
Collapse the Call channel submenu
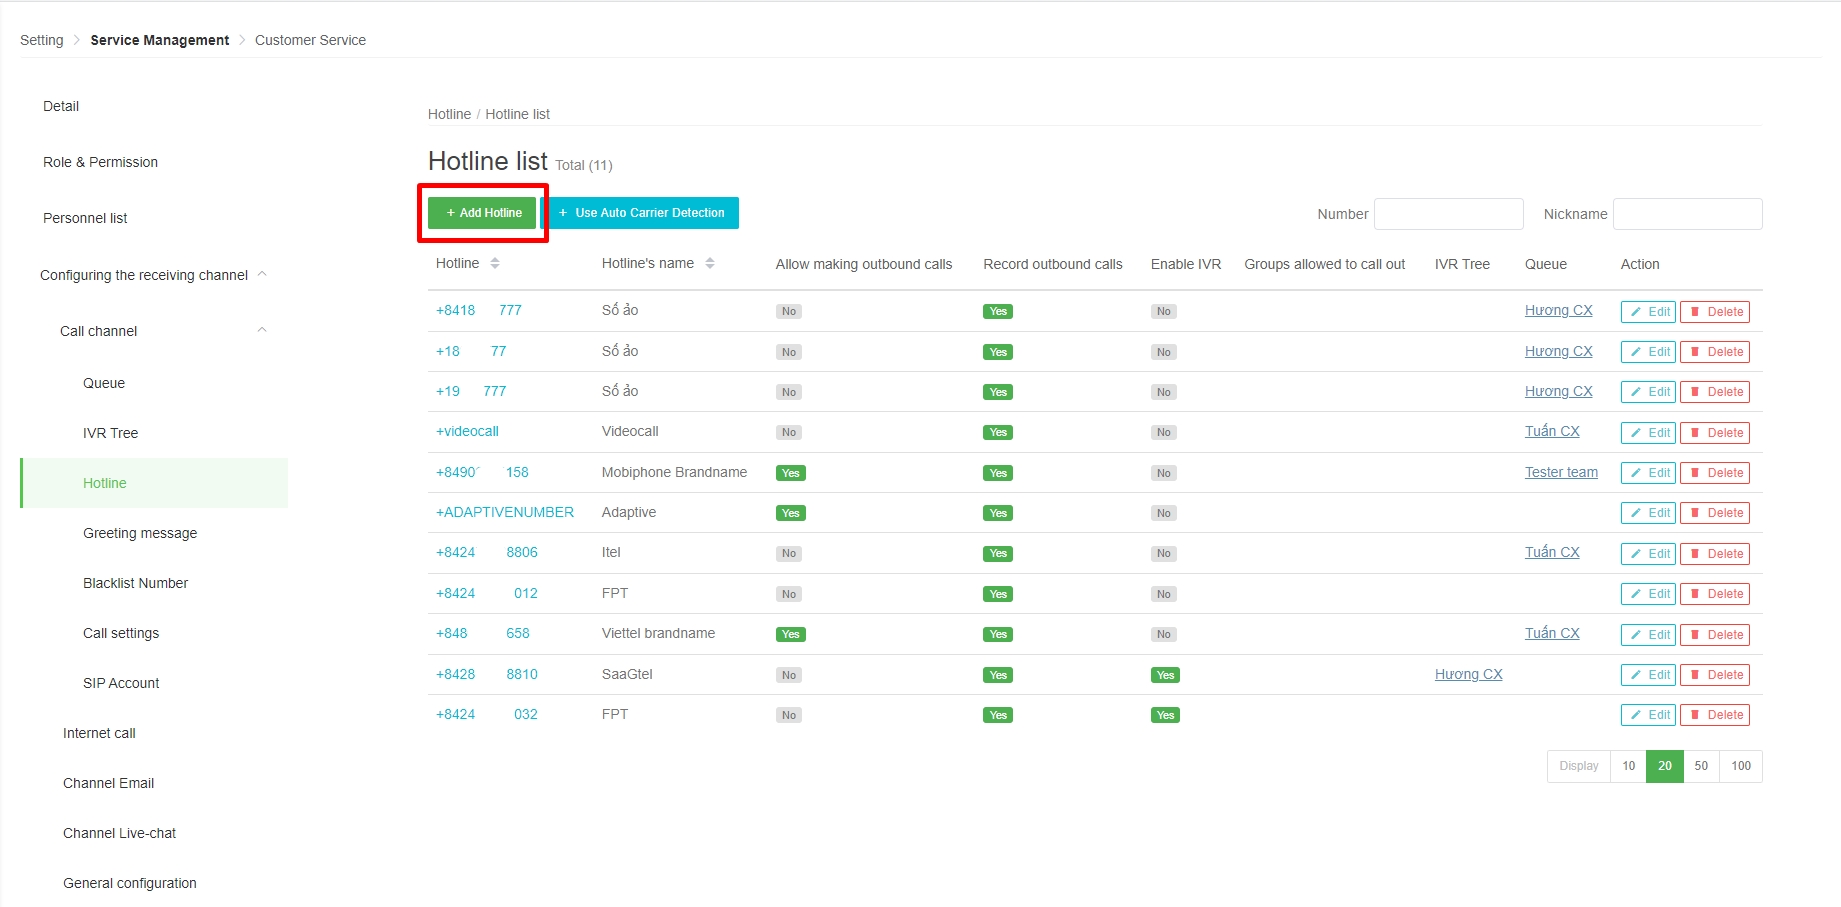[x=262, y=331]
